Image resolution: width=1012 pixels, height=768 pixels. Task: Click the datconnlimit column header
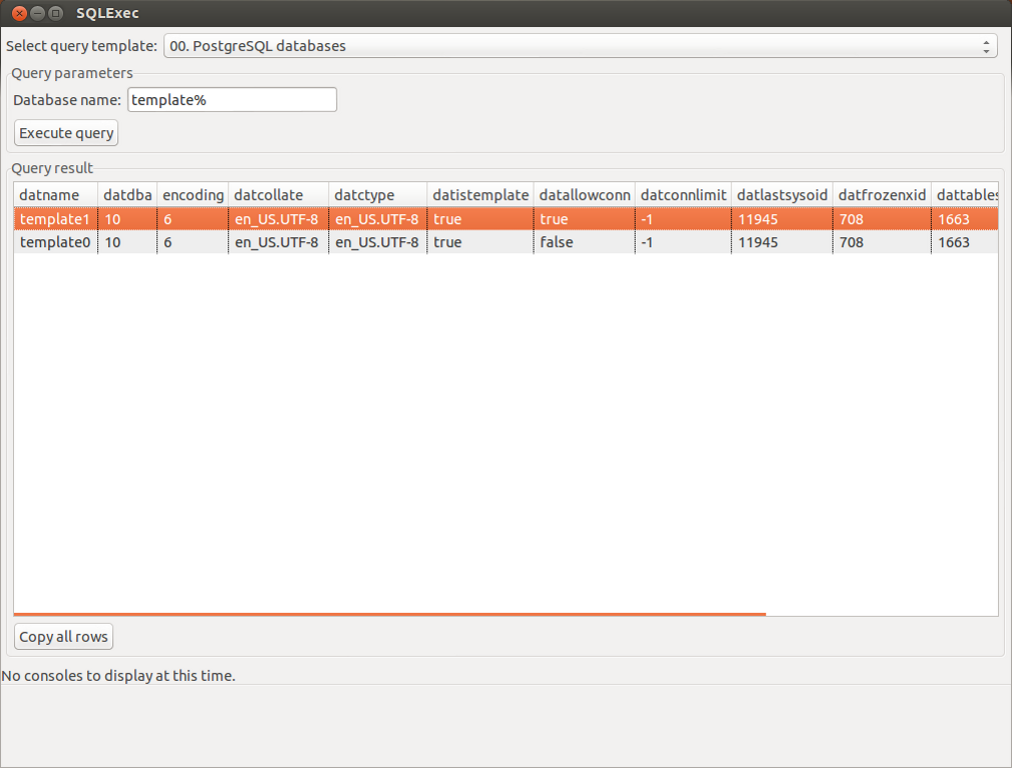(x=682, y=195)
